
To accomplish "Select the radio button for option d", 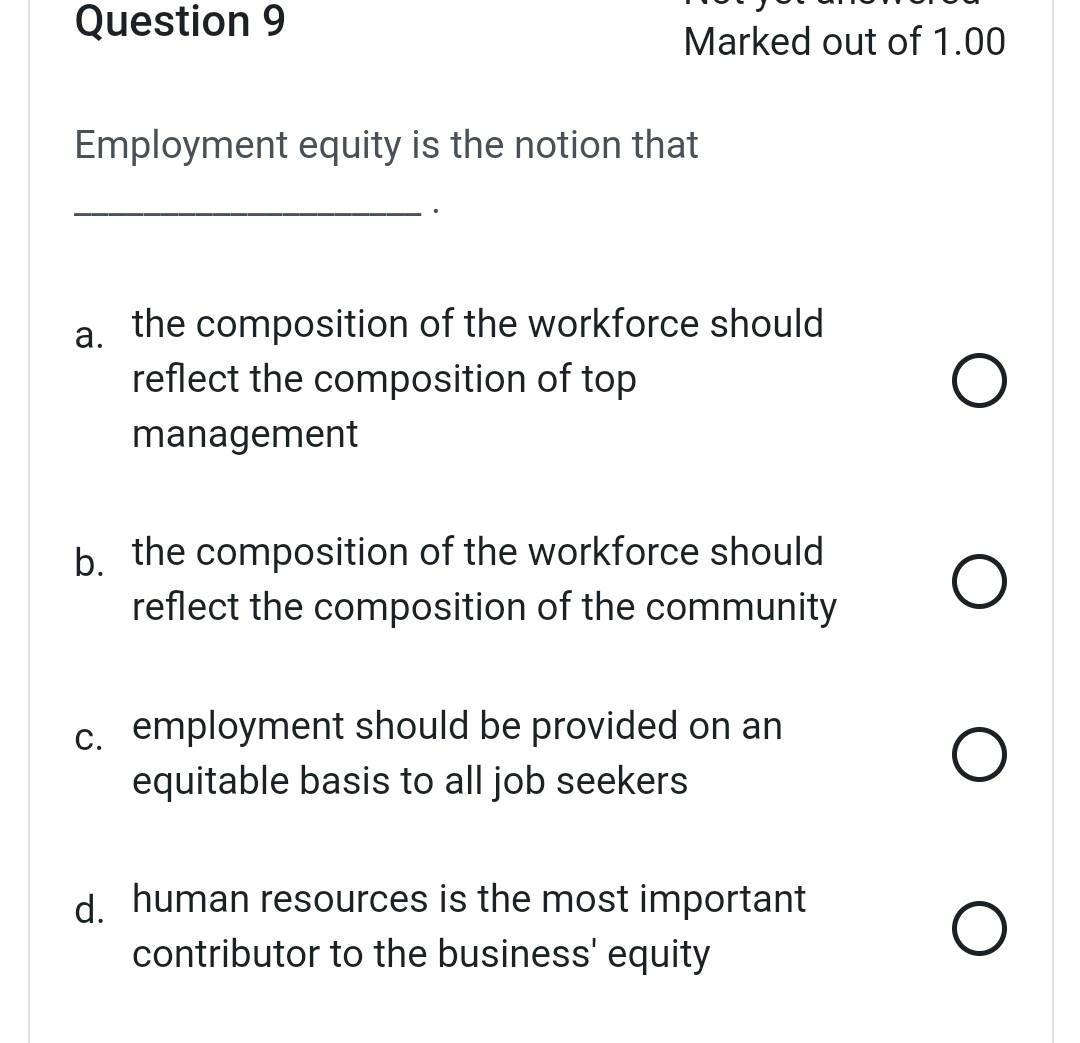I will click(x=979, y=928).
